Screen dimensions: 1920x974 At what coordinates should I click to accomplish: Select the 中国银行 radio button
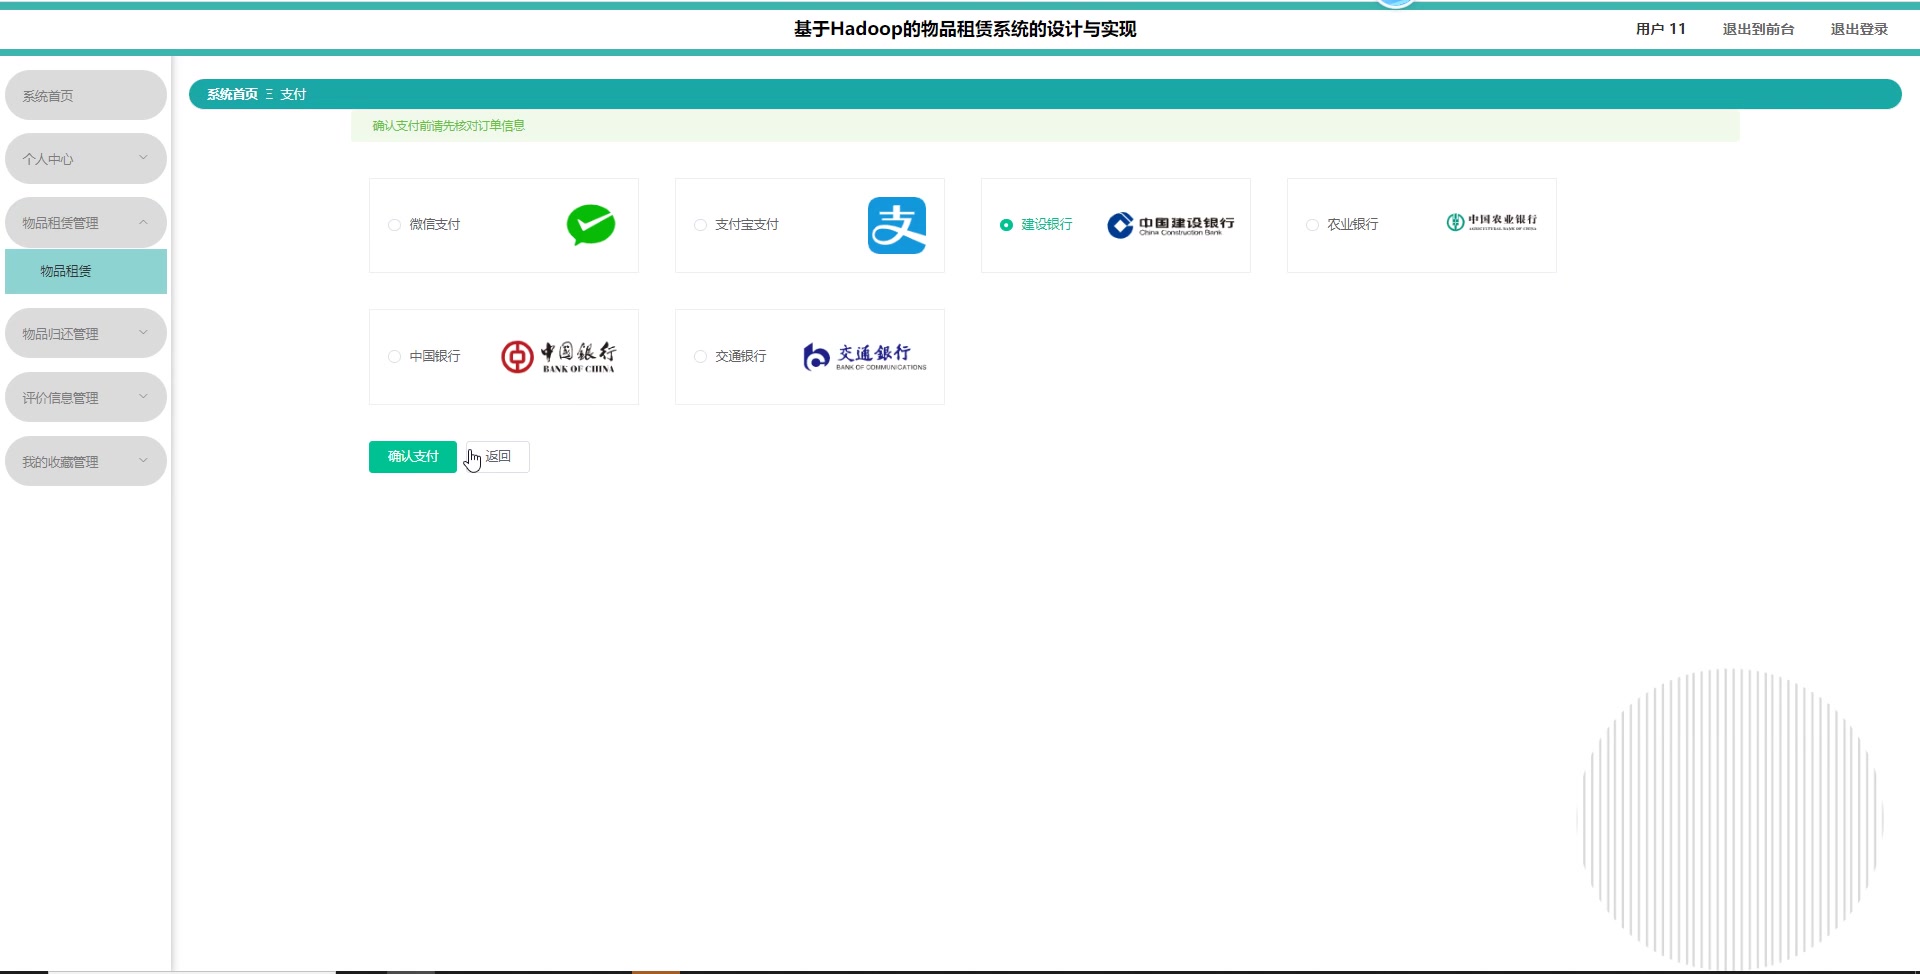tap(394, 357)
